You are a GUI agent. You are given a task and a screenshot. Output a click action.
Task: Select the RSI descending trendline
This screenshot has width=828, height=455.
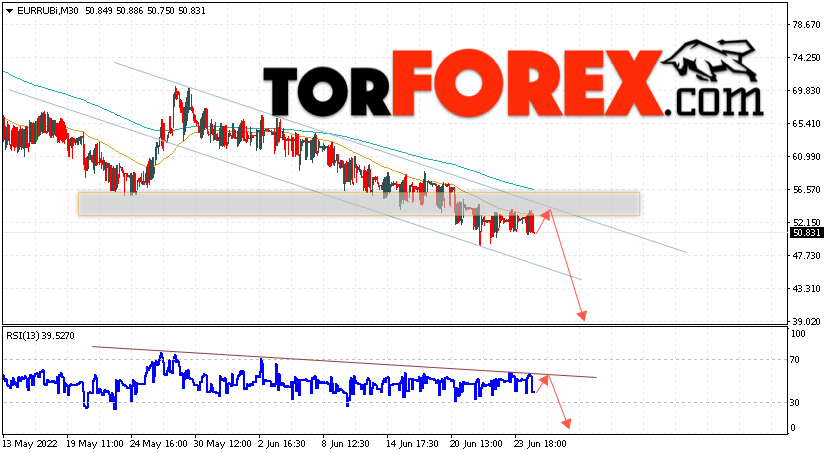coord(344,362)
